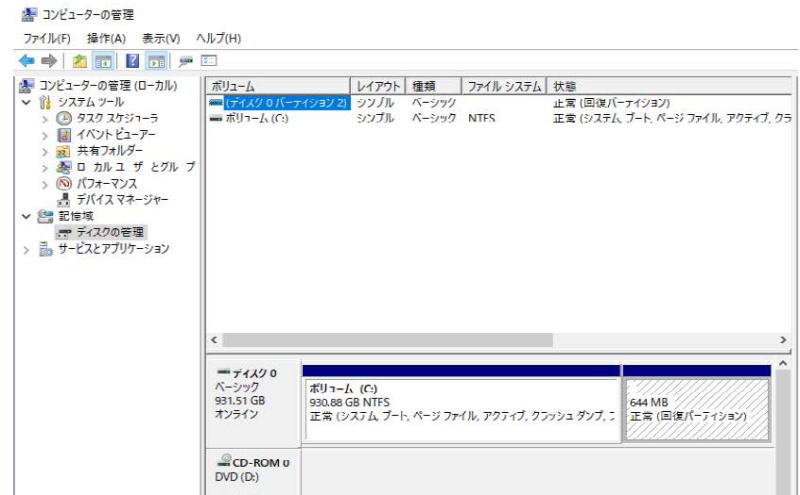800x495 pixels.
Task: Click the ファイル システム column header
Action: pos(497,86)
